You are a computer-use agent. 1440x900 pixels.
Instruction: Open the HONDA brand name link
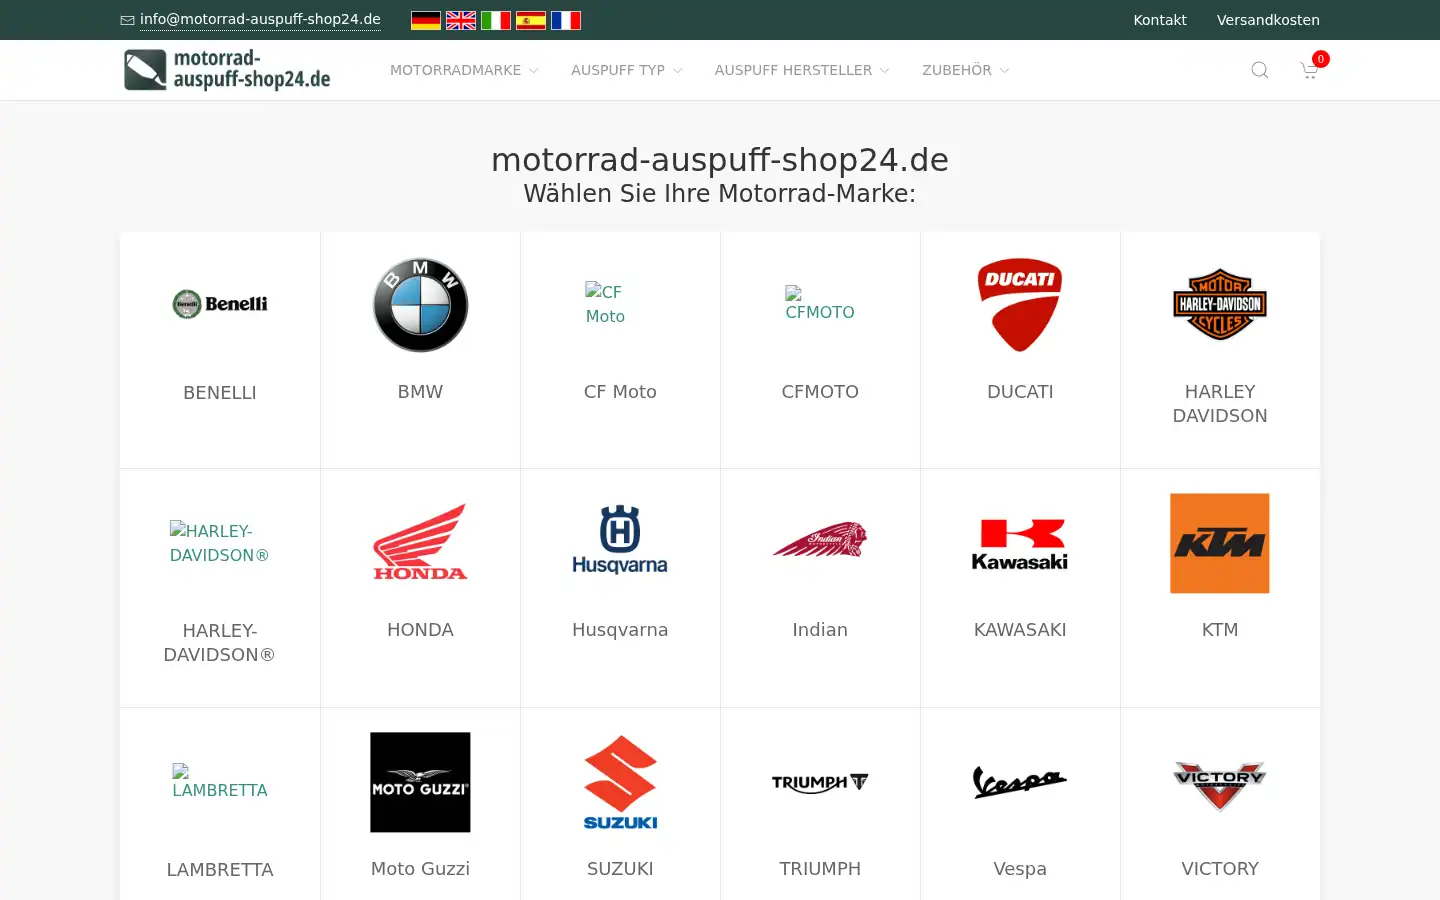point(420,630)
